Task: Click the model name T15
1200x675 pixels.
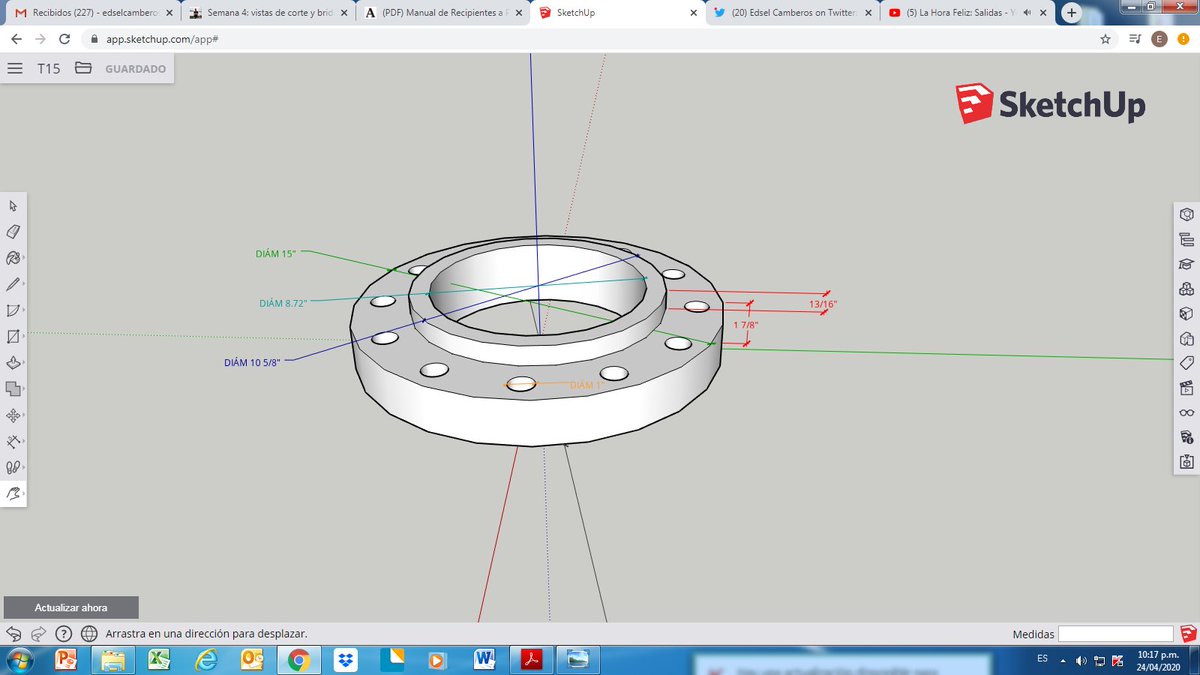Action: (49, 69)
